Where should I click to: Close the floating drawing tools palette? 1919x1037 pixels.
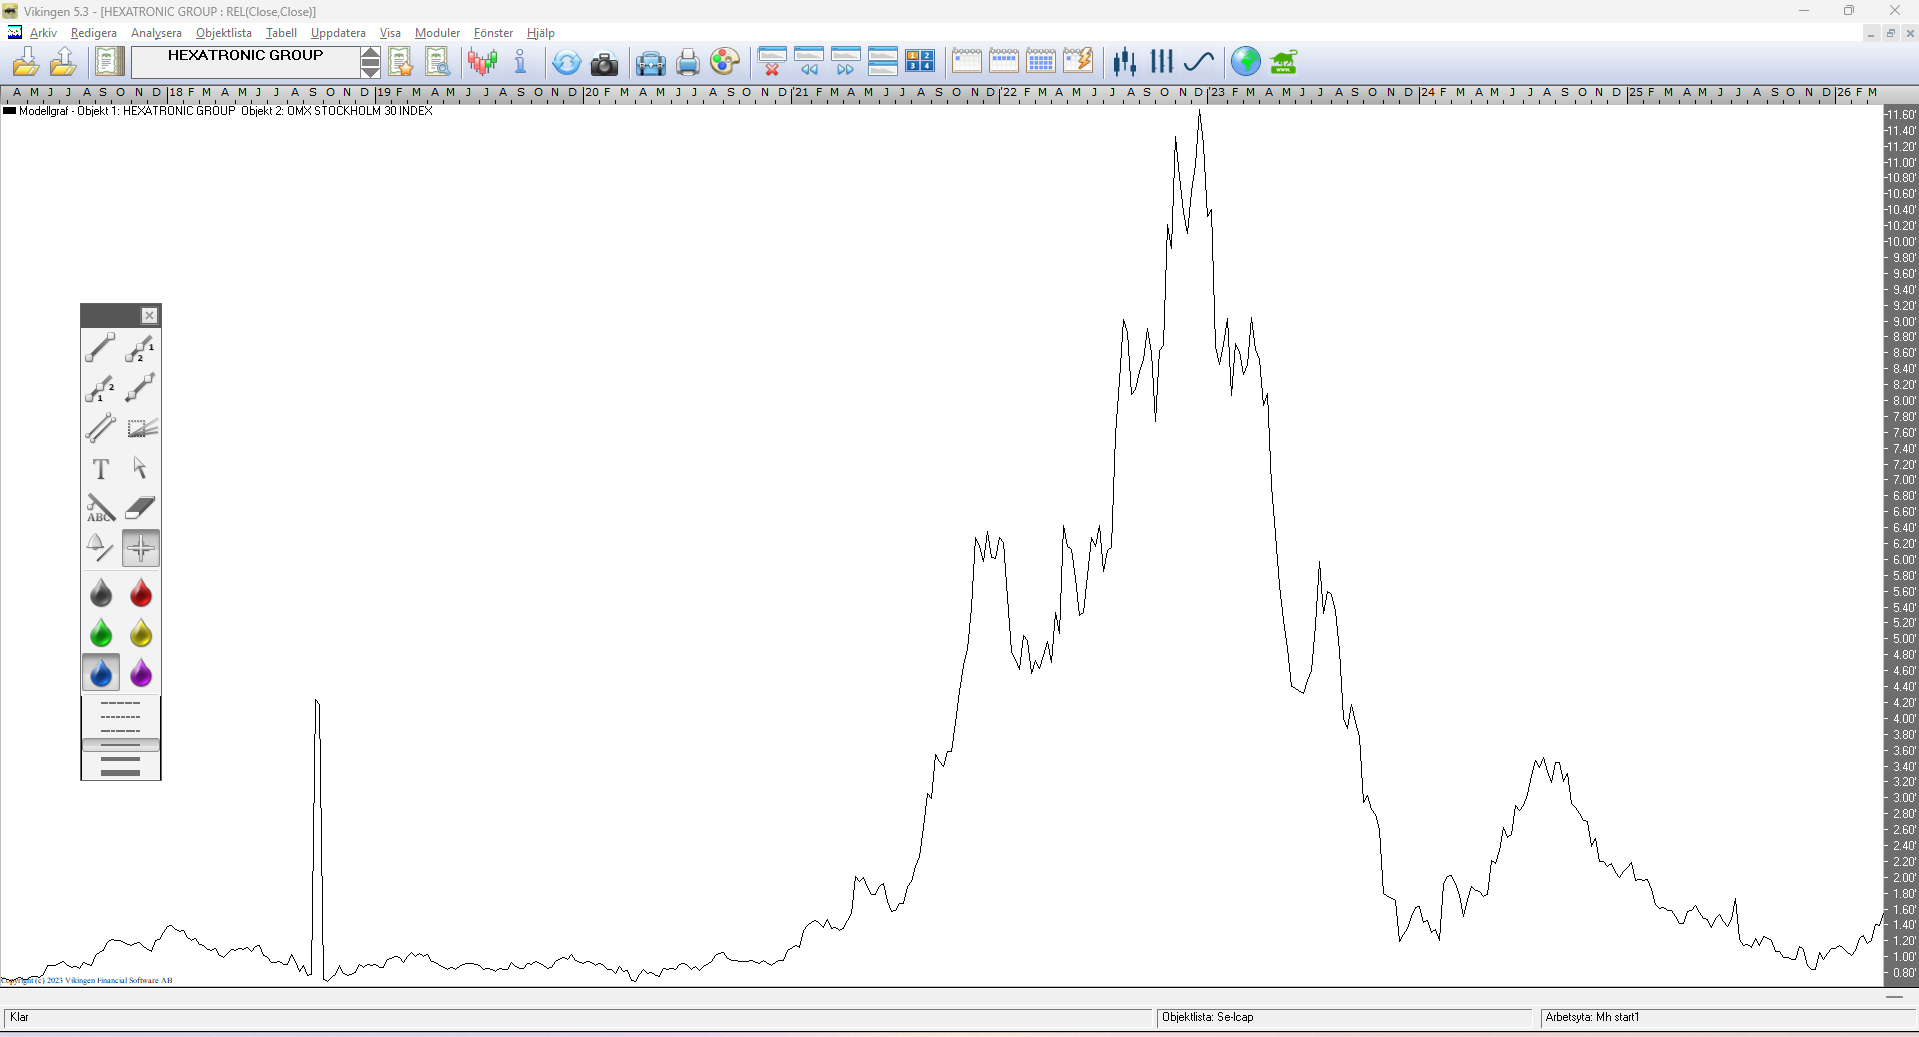149,316
